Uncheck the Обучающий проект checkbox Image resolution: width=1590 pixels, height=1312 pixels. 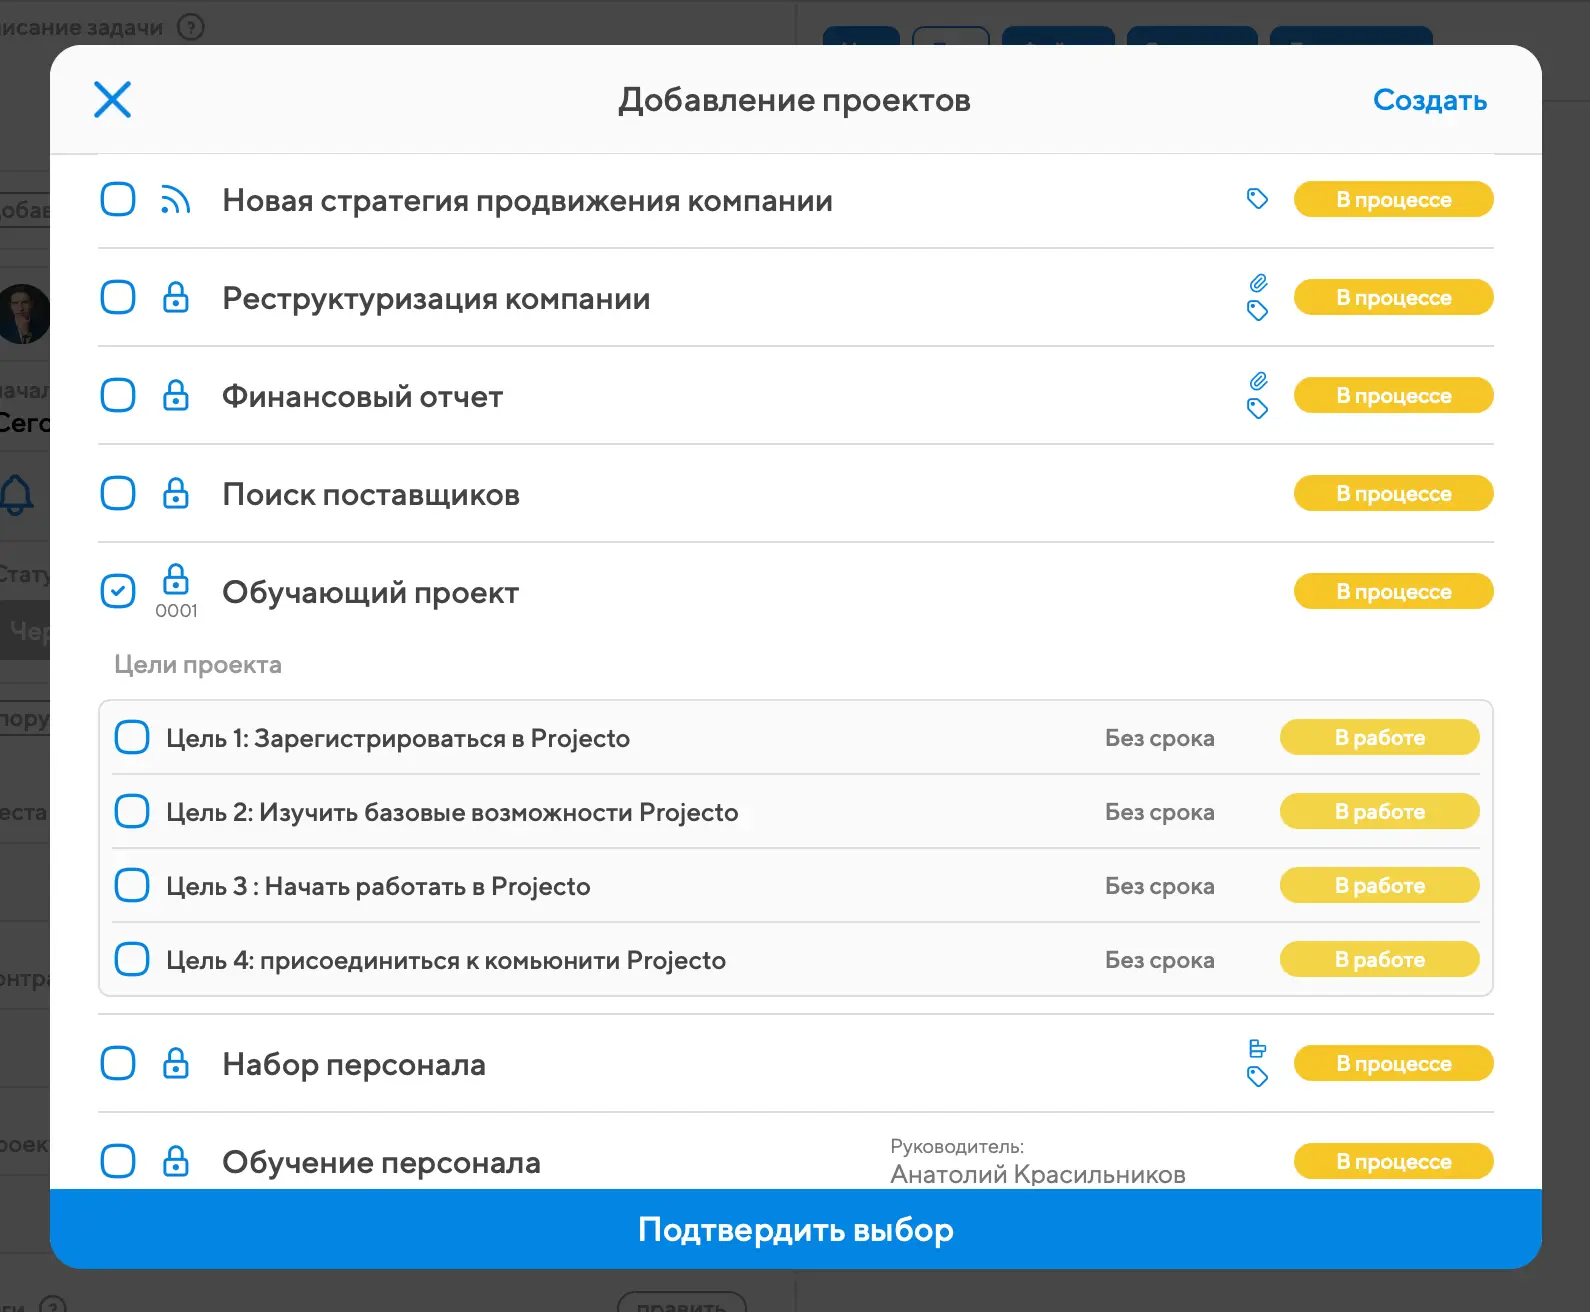tap(118, 592)
